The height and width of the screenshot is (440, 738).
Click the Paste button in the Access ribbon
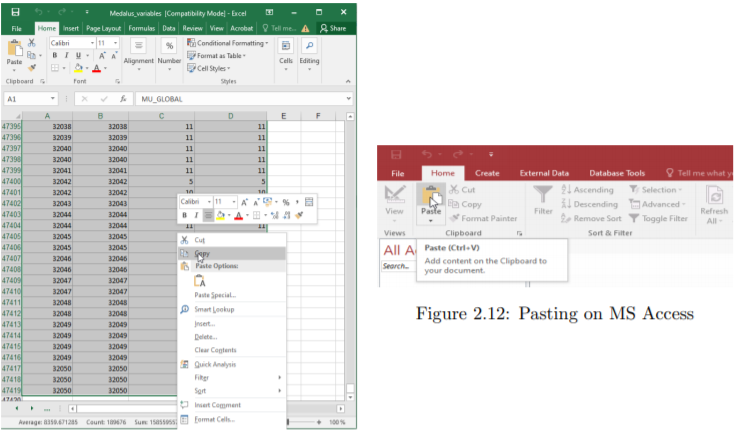[431, 203]
